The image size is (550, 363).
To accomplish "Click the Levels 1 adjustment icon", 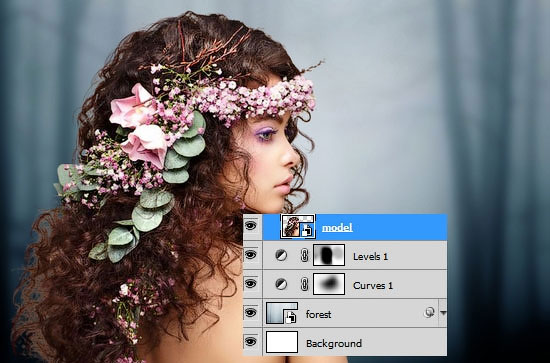I will pos(281,255).
